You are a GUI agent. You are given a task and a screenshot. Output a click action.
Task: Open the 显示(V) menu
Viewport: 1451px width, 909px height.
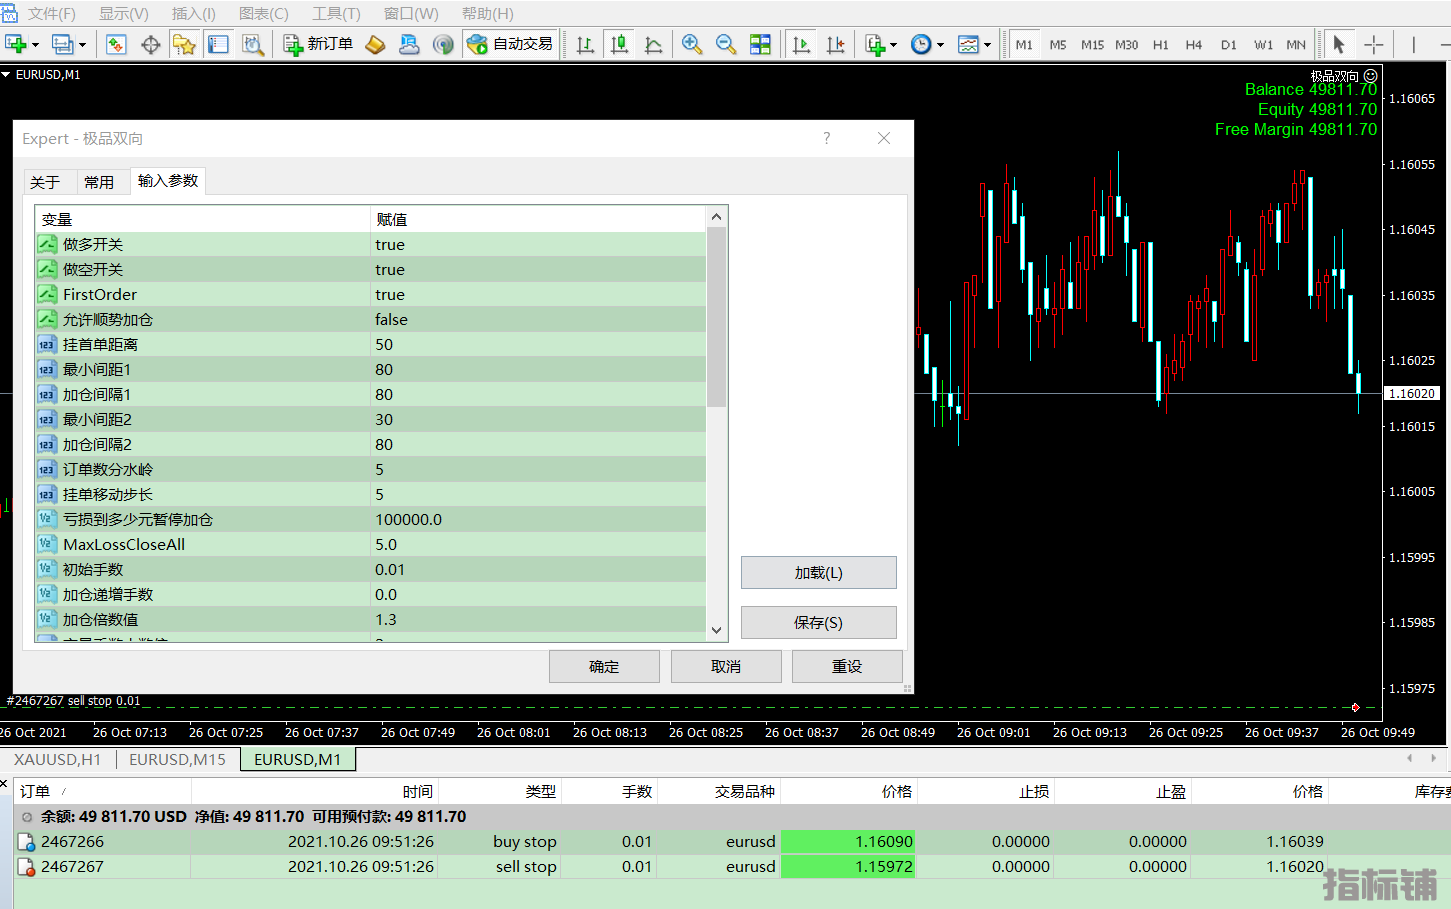123,13
